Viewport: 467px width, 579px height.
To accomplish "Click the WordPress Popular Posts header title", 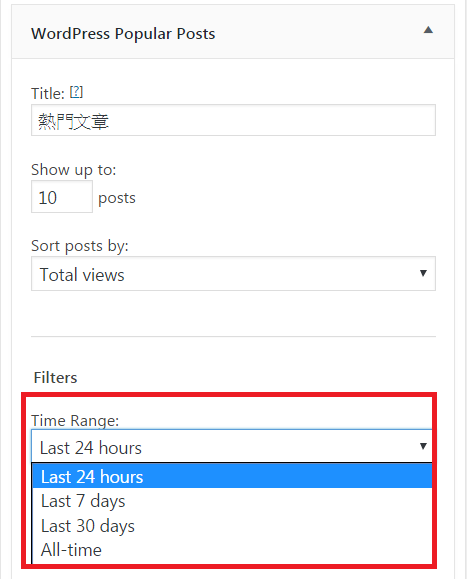I will [123, 34].
